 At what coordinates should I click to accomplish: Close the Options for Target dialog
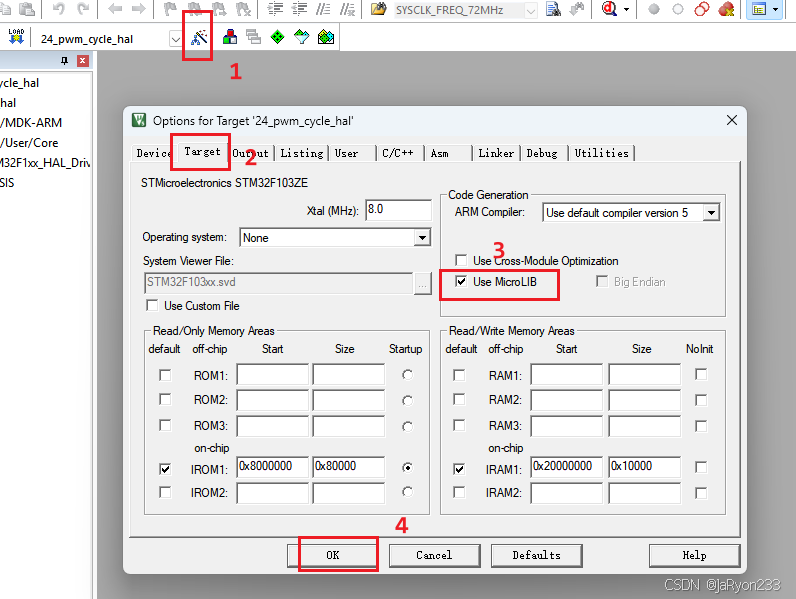732,120
